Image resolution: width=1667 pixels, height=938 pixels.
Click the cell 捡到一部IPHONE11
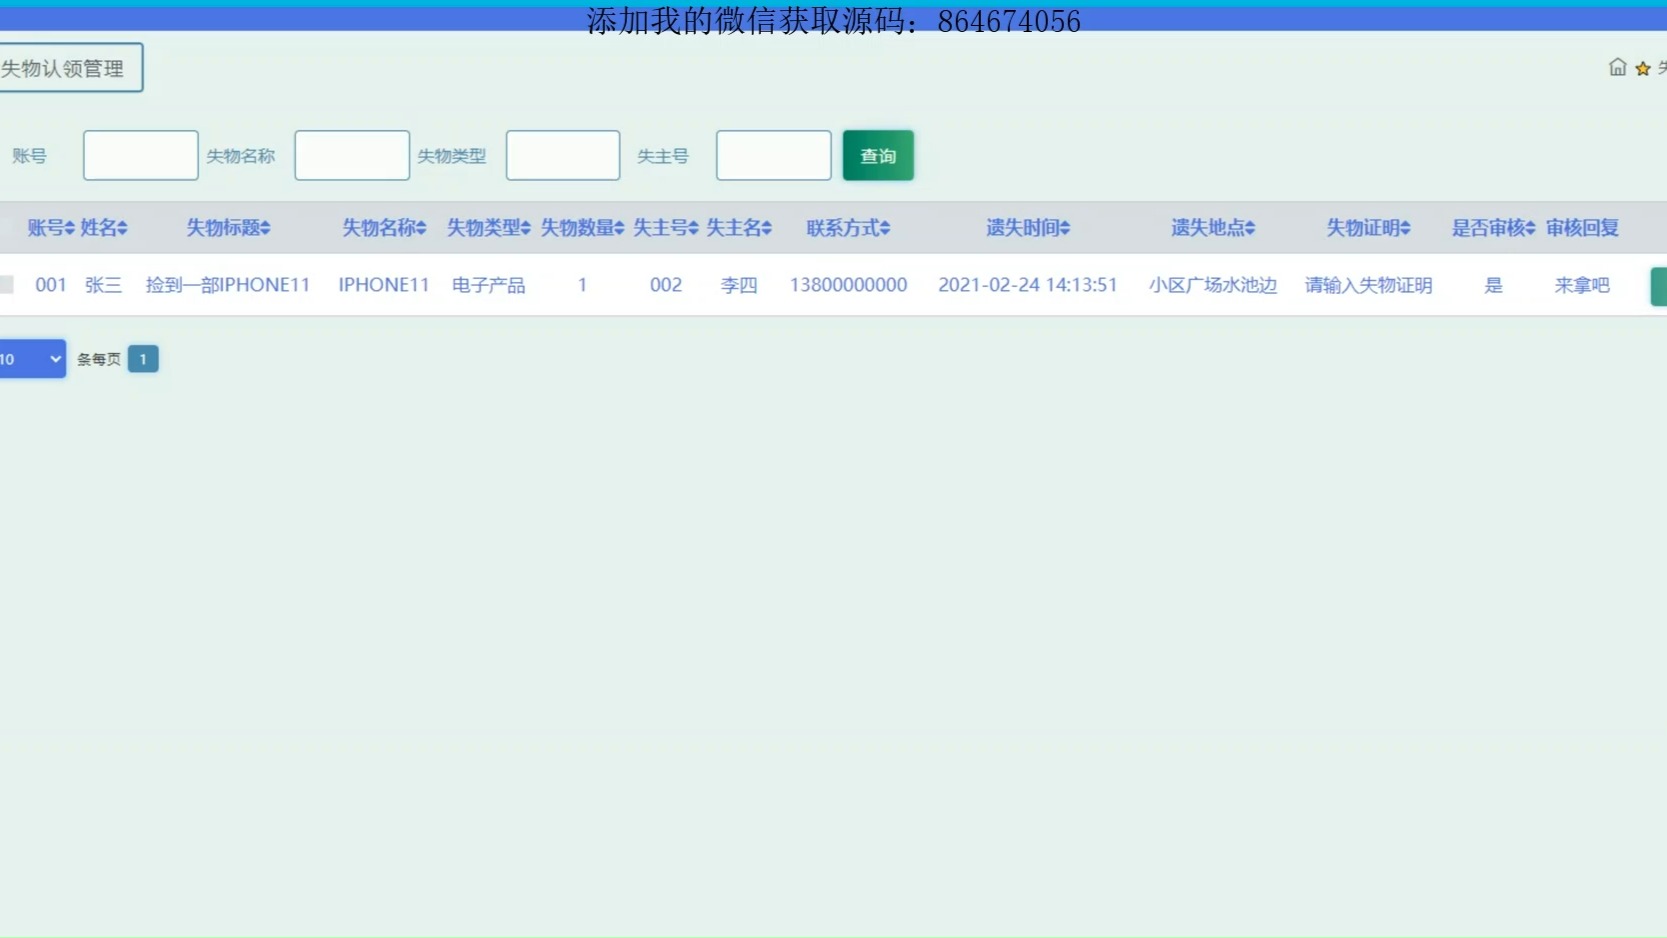pyautogui.click(x=228, y=285)
